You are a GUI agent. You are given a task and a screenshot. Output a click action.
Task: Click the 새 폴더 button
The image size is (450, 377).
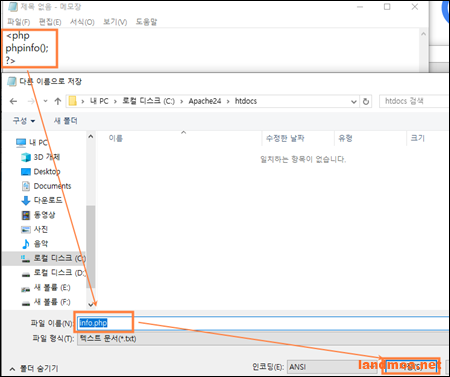tap(66, 120)
